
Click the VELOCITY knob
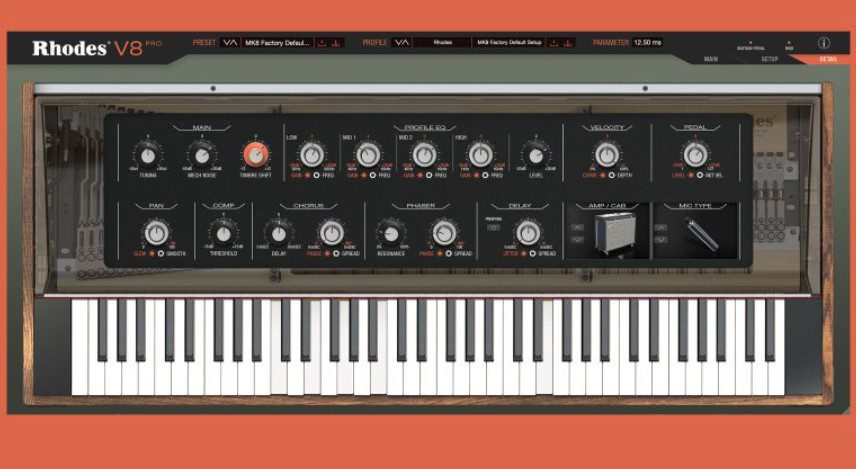(607, 155)
